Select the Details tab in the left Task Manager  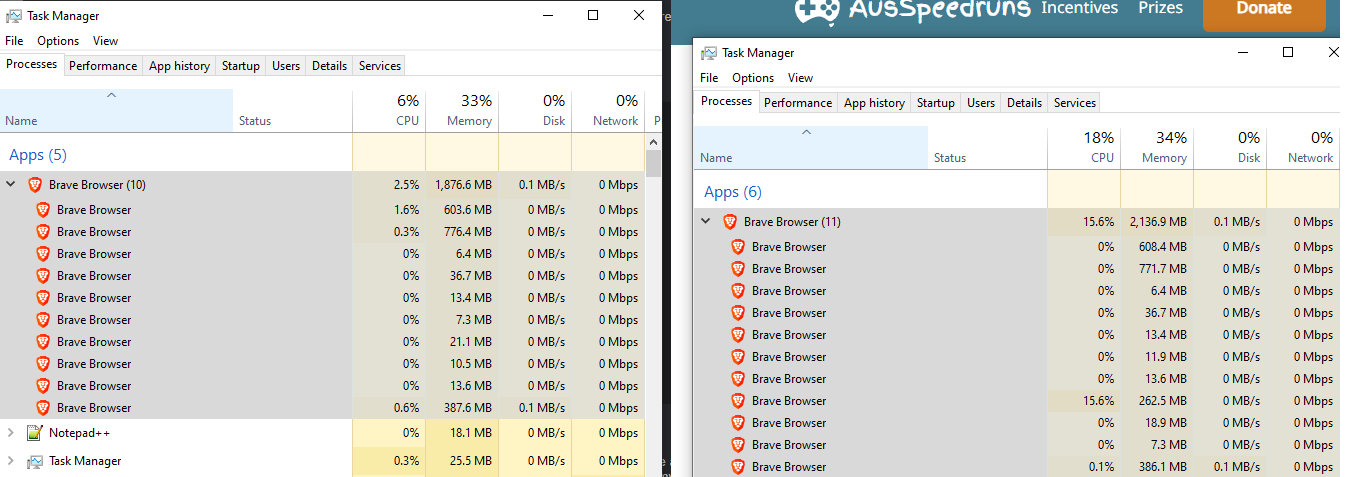pyautogui.click(x=329, y=66)
